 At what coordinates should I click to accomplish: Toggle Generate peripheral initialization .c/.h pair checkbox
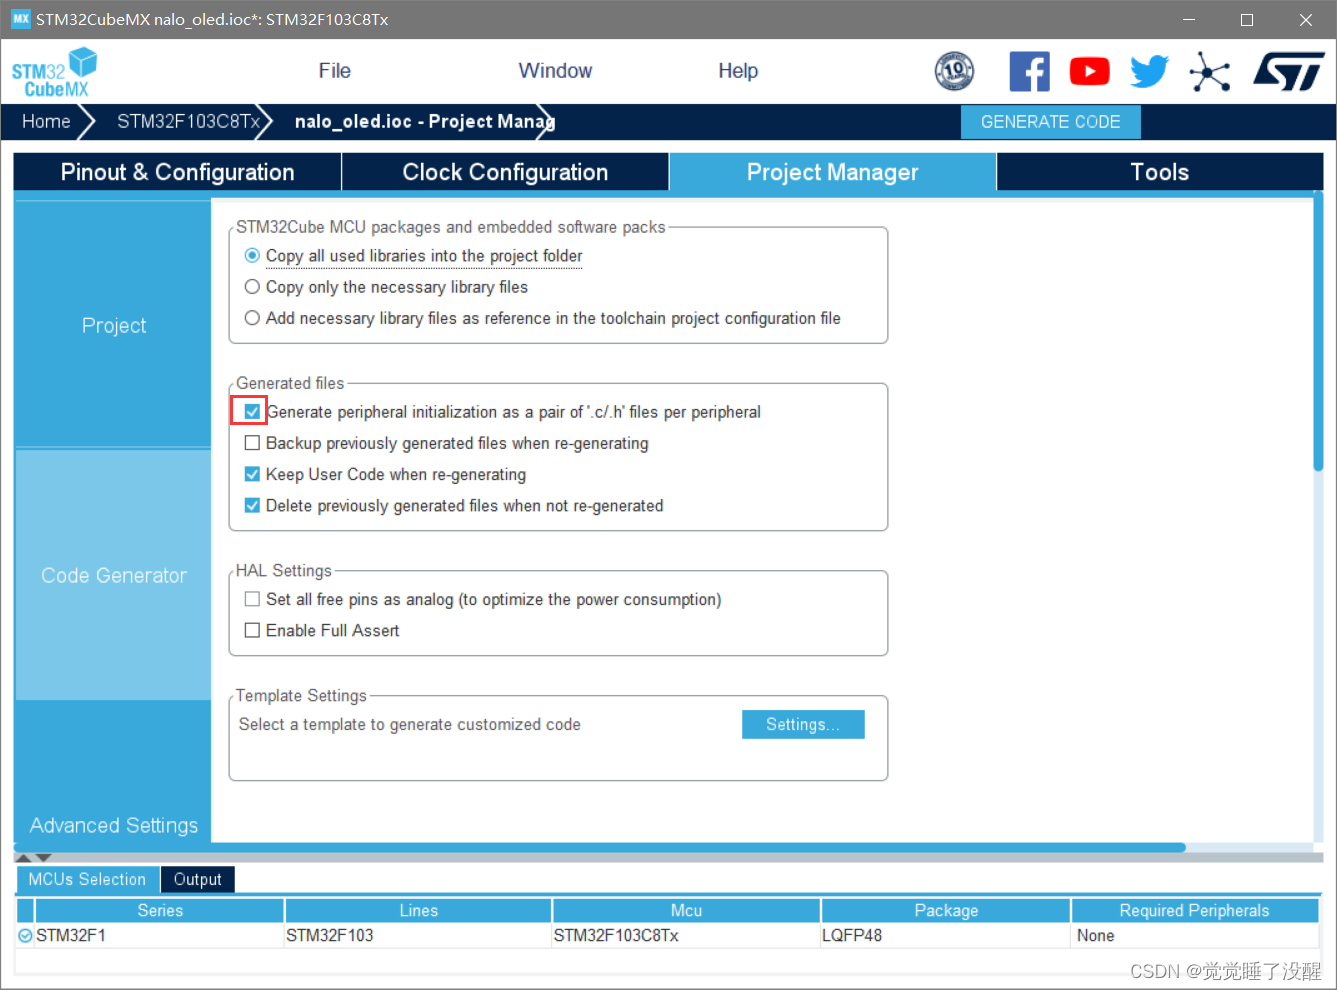pos(252,412)
